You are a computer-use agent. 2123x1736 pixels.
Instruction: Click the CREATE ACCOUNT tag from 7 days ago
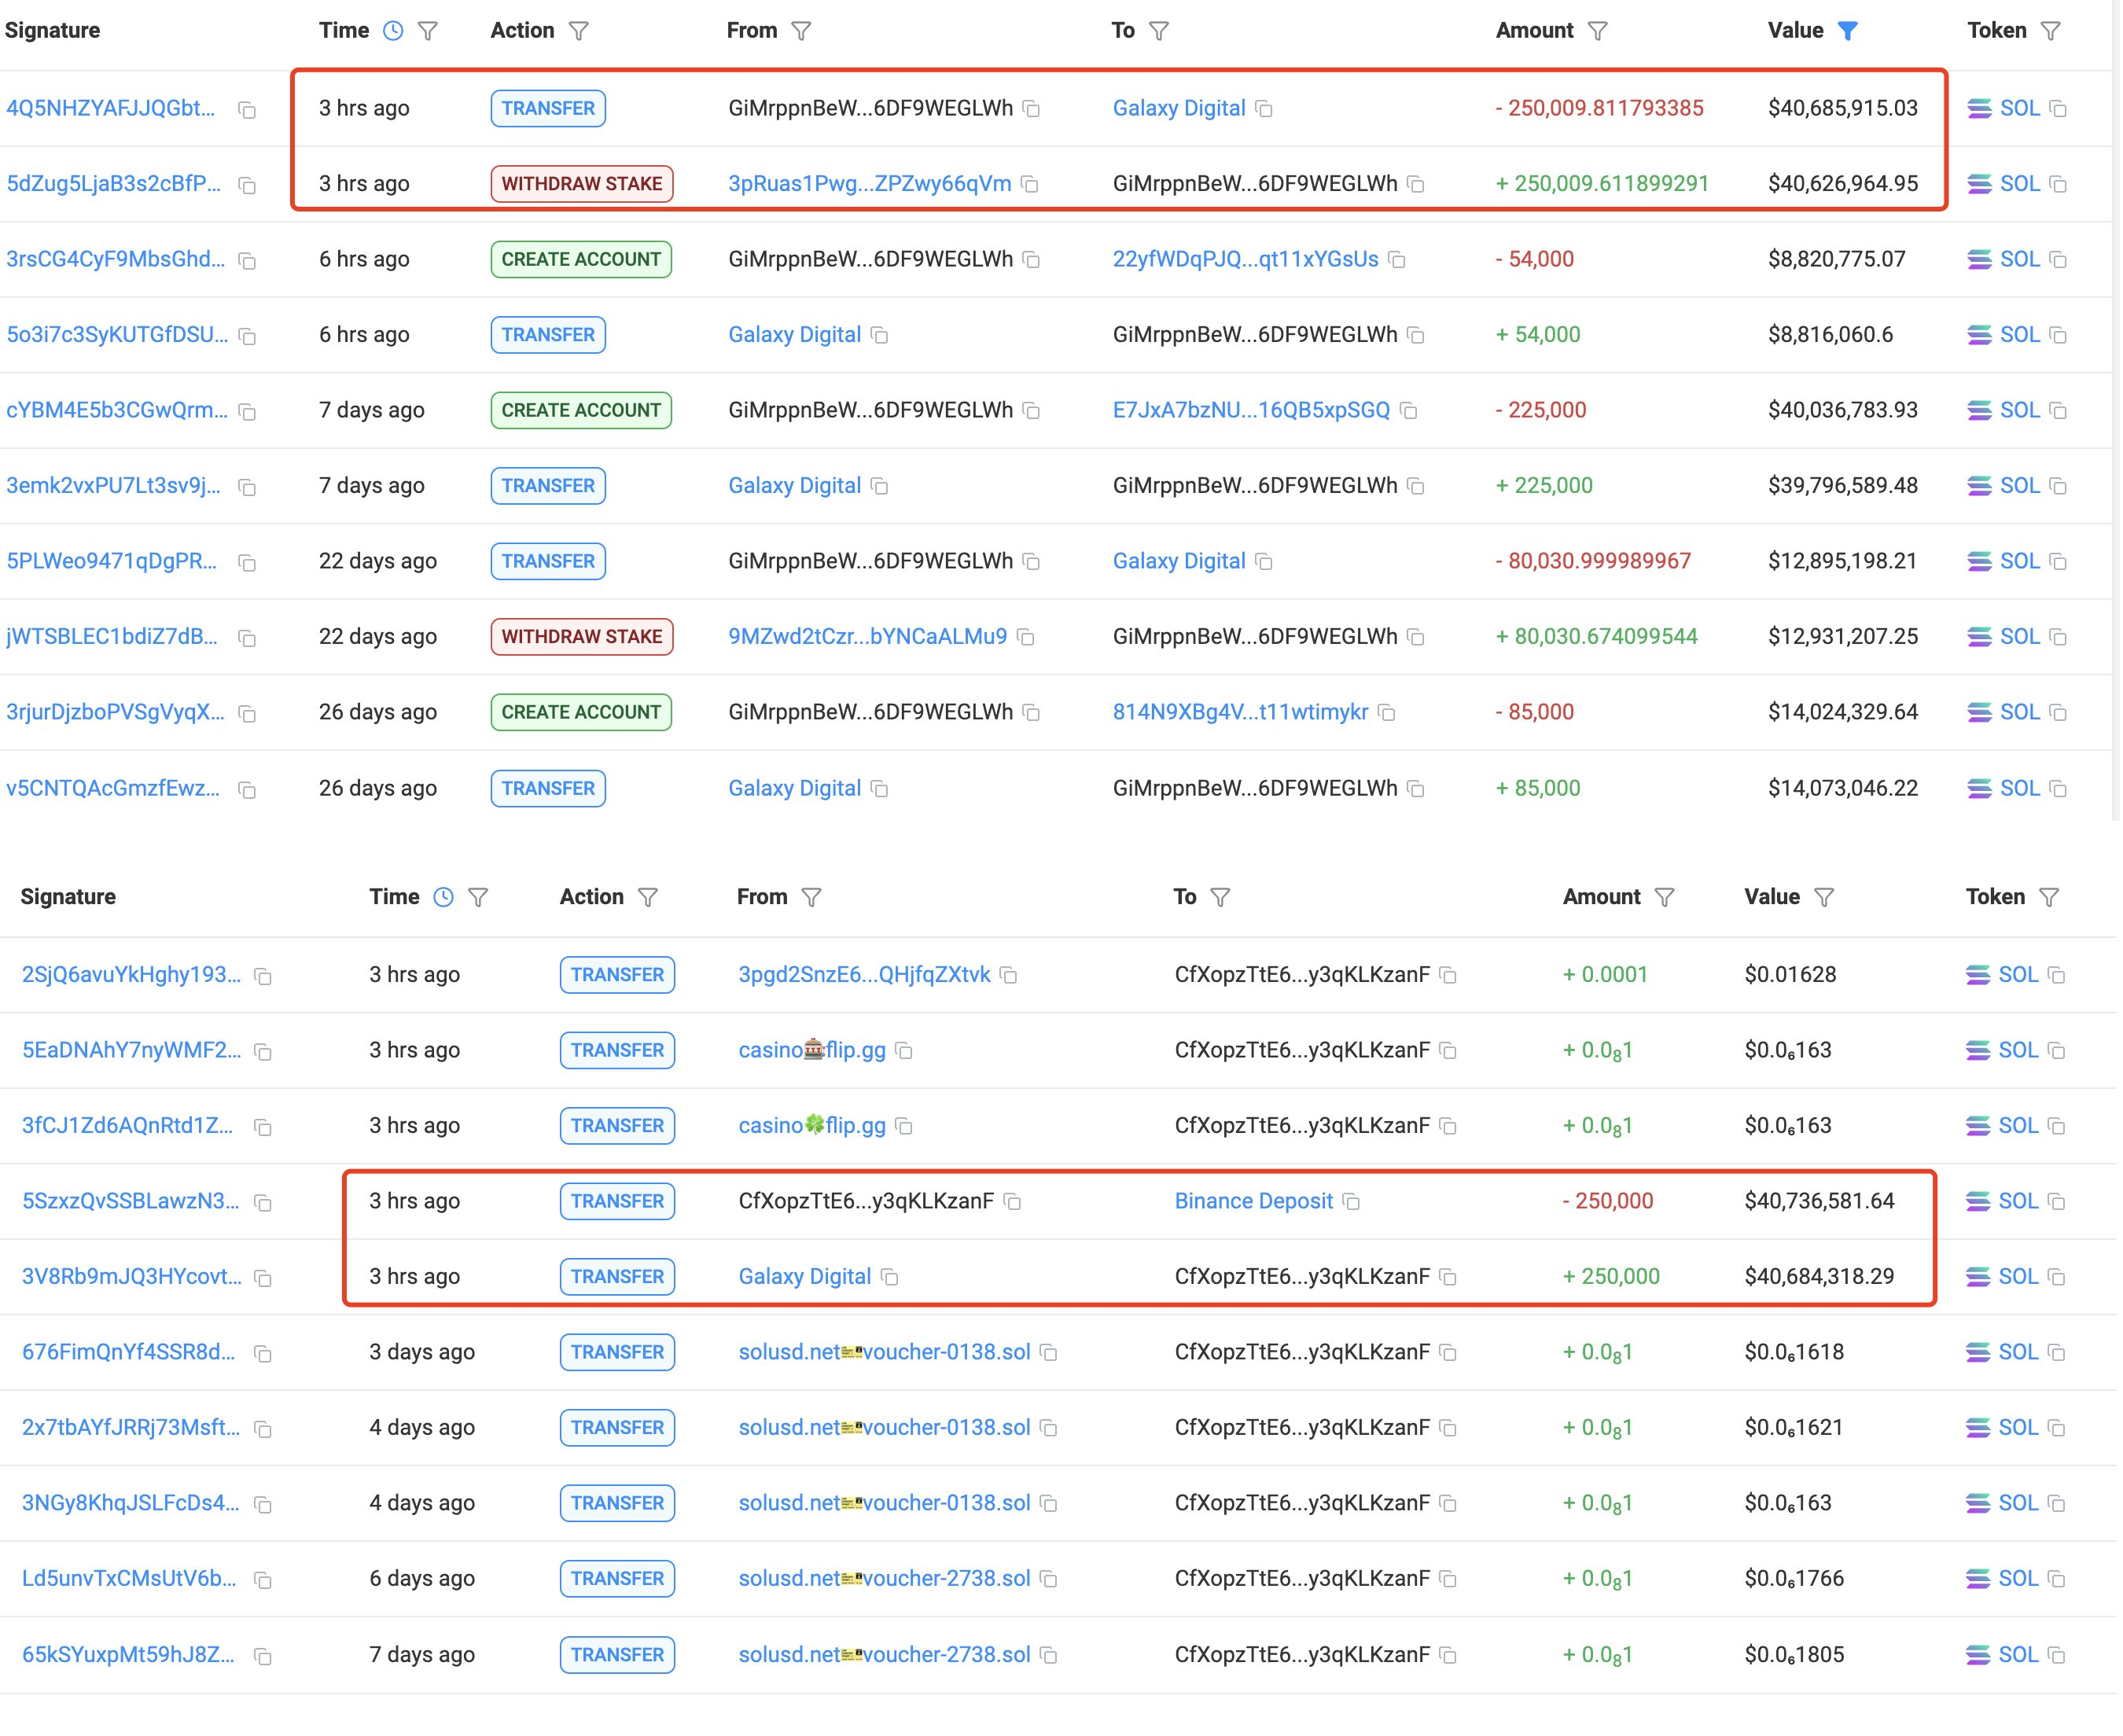(581, 411)
